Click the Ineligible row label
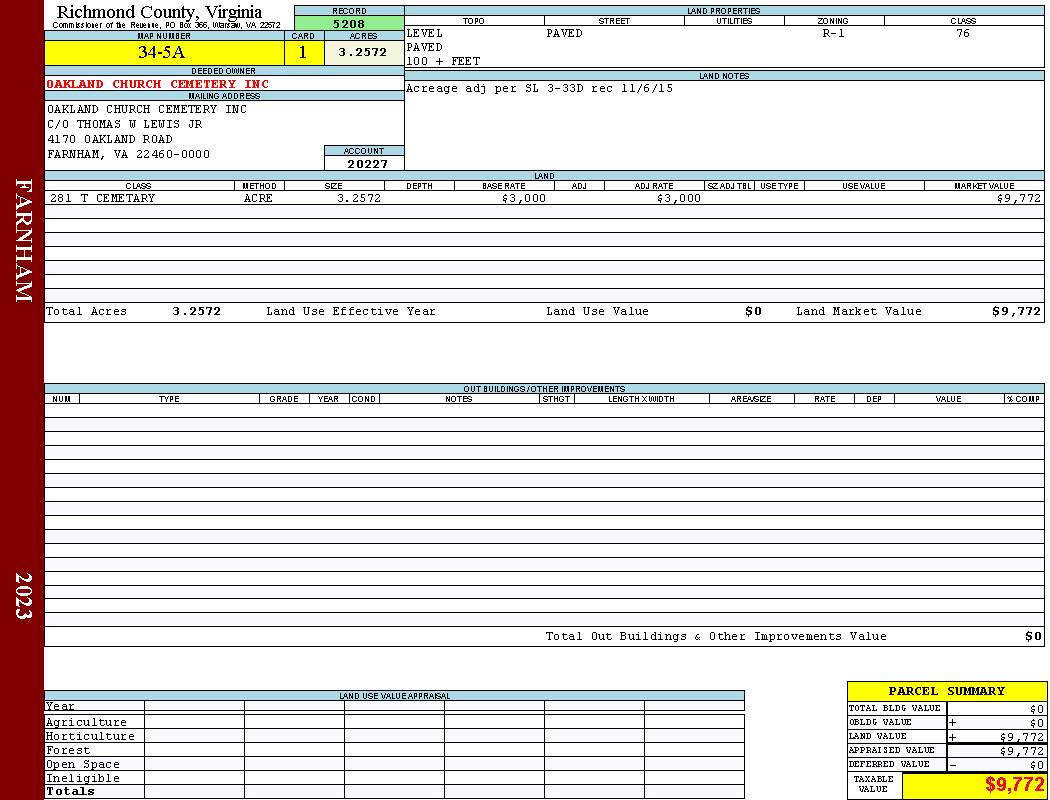 83,779
